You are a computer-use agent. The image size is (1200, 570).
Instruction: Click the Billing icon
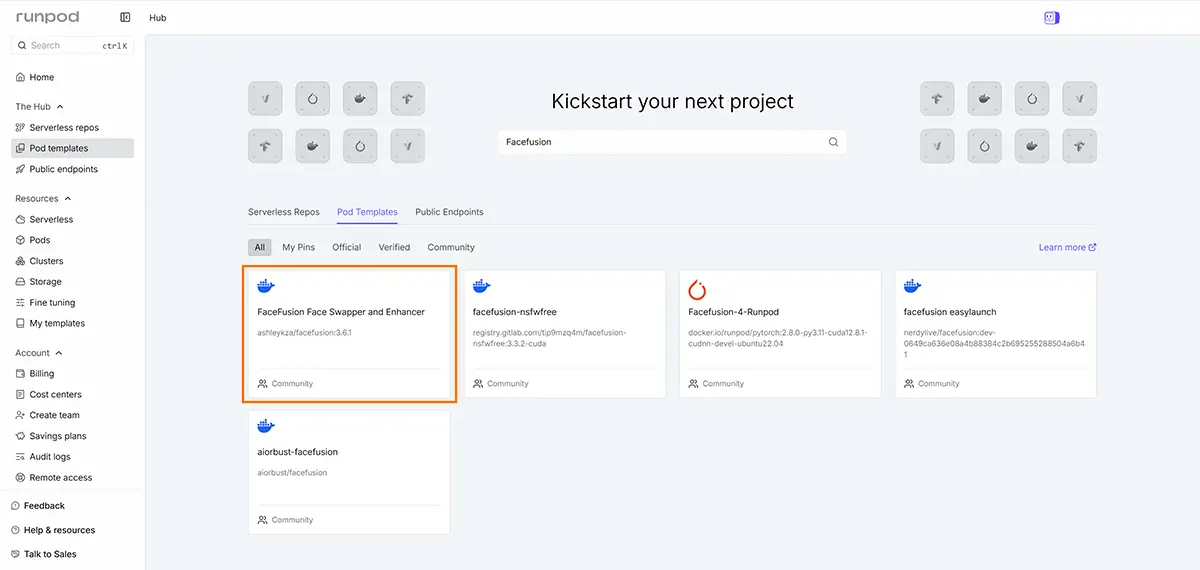click(20, 374)
